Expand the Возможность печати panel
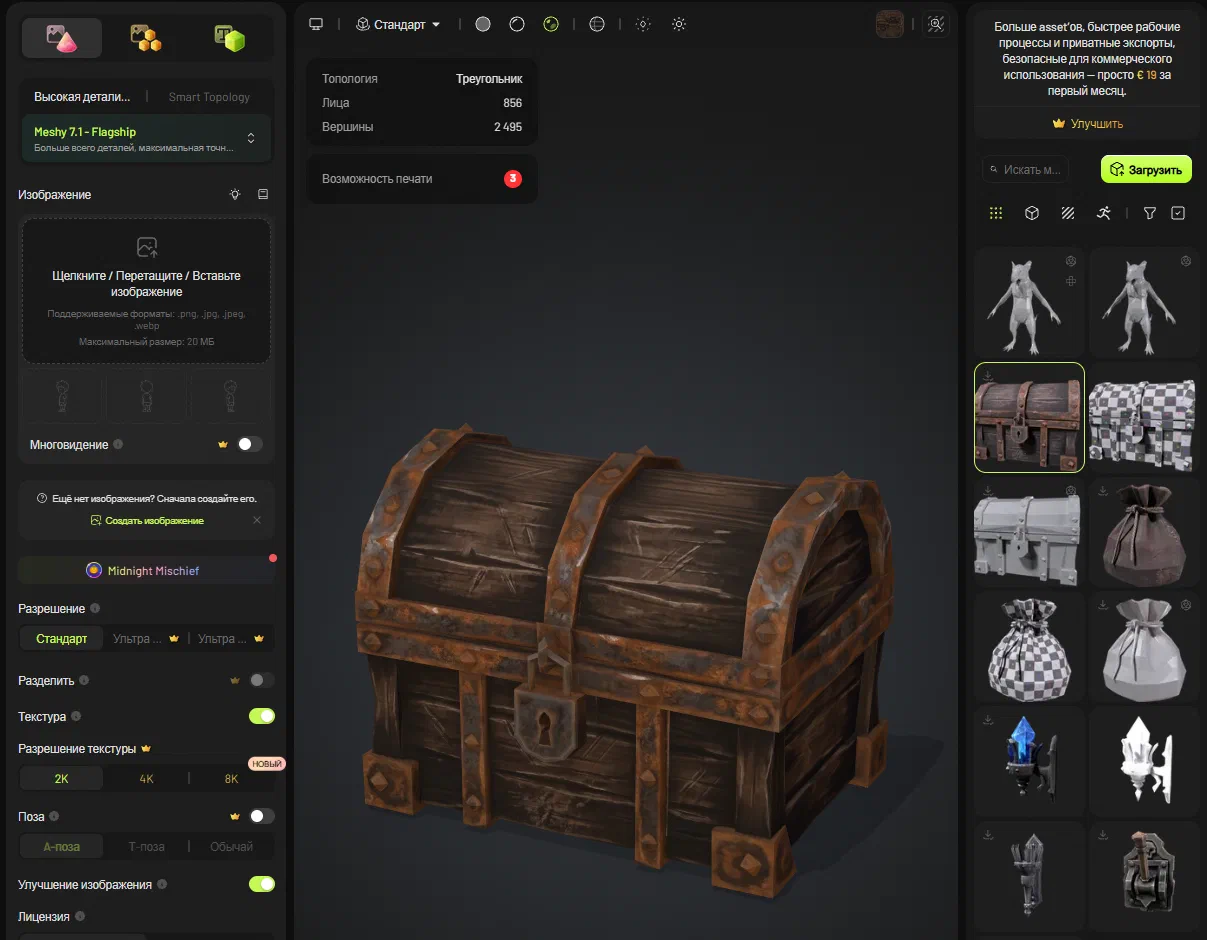This screenshot has height=940, width=1207. 422,179
